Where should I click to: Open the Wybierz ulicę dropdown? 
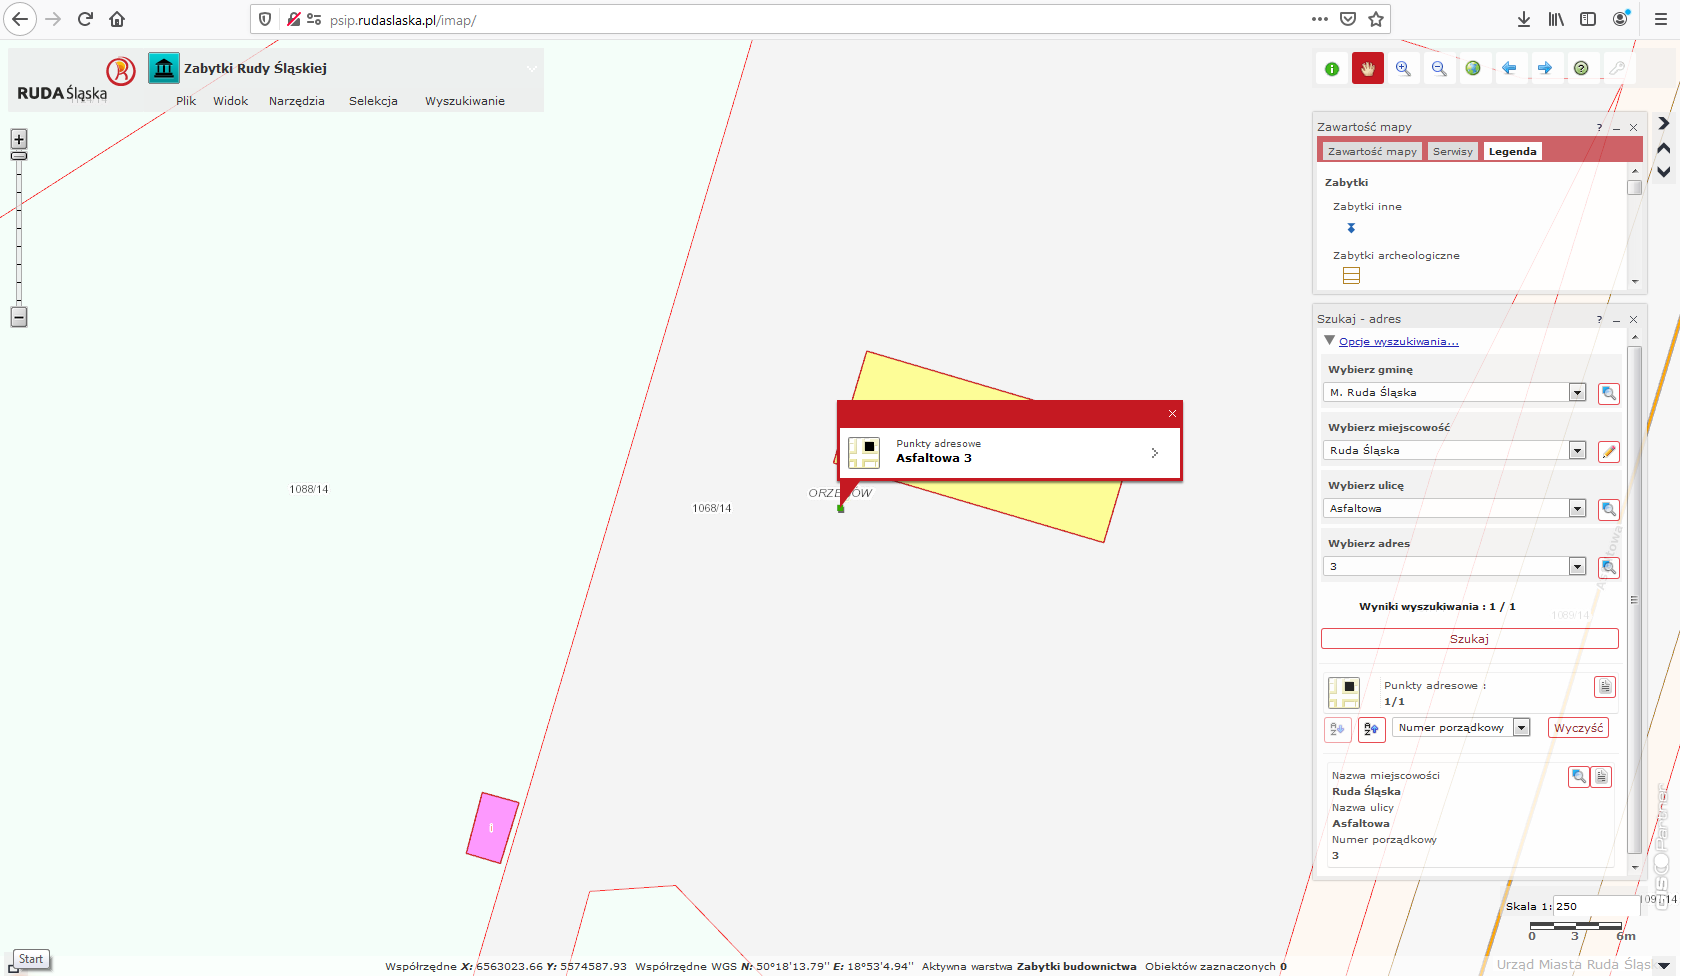(1577, 509)
